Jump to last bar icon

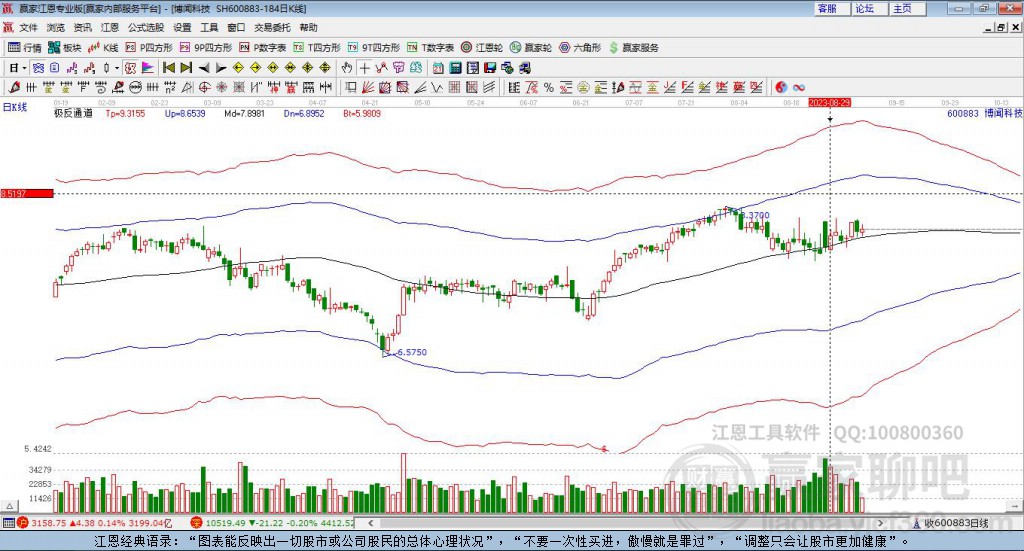tap(186, 68)
